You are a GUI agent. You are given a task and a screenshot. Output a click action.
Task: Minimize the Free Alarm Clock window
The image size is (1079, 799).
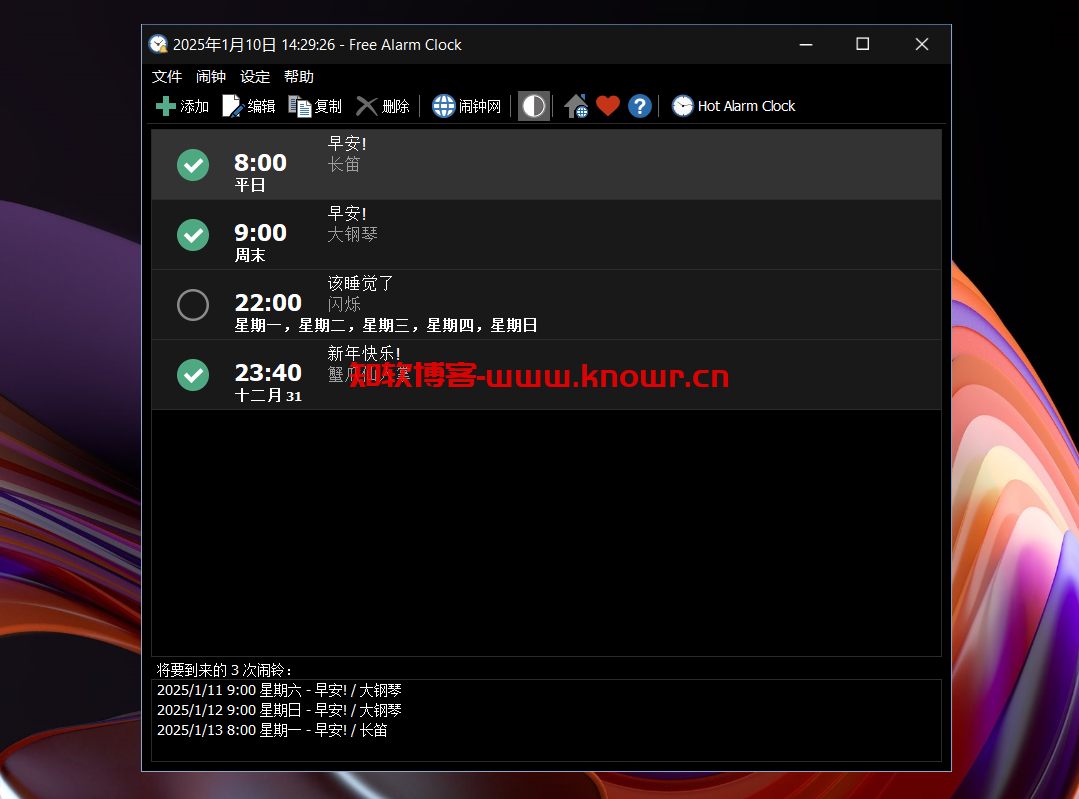click(806, 44)
